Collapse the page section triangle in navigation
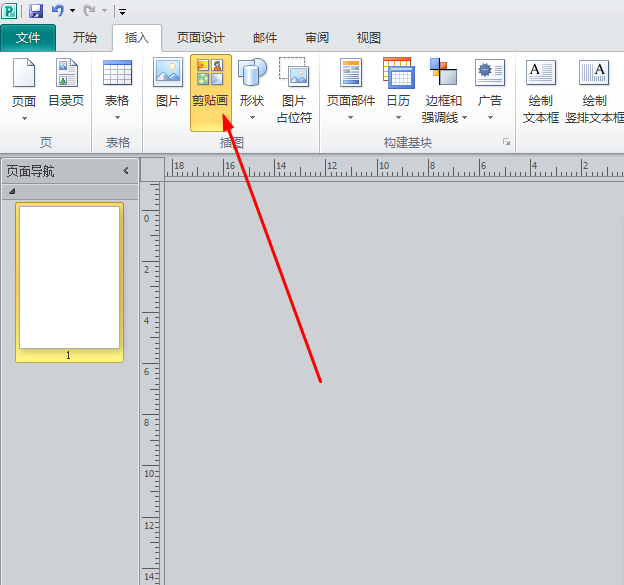Screen dimensions: 624x585 [12, 191]
